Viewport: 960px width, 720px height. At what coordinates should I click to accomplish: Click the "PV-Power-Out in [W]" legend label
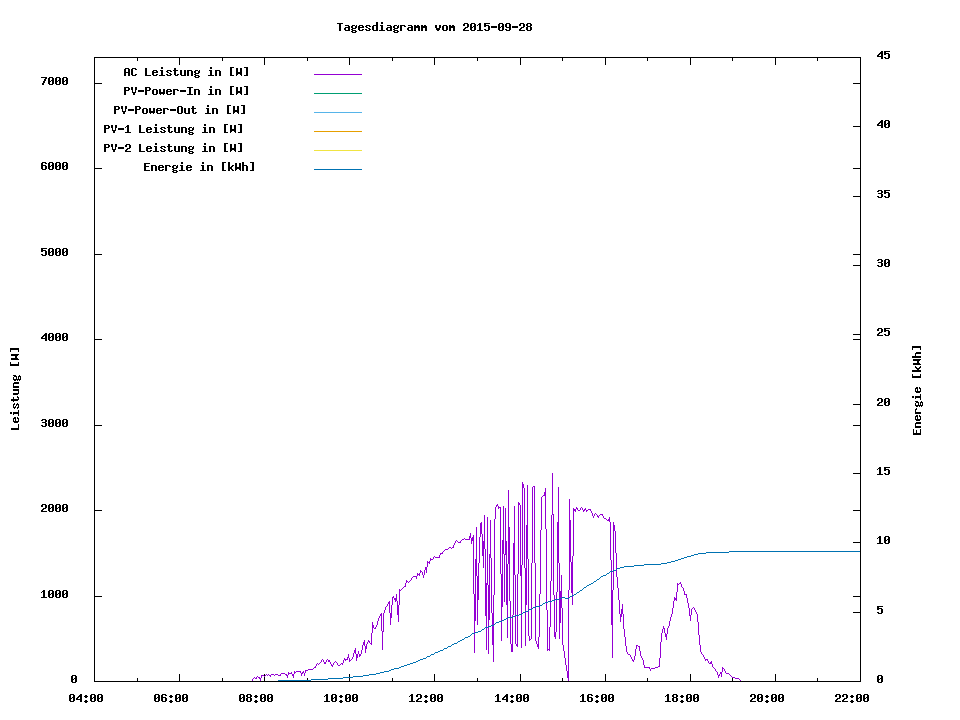(x=180, y=110)
